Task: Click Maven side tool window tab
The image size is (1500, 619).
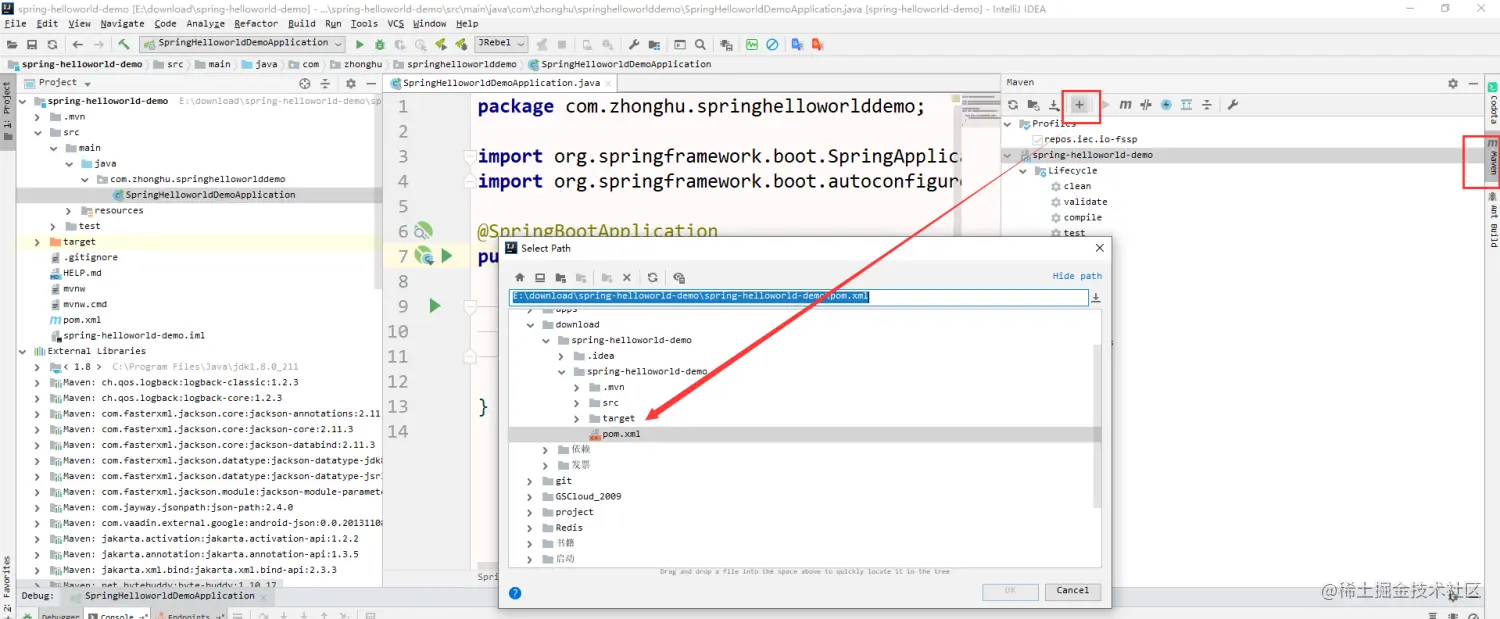Action: 1492,159
